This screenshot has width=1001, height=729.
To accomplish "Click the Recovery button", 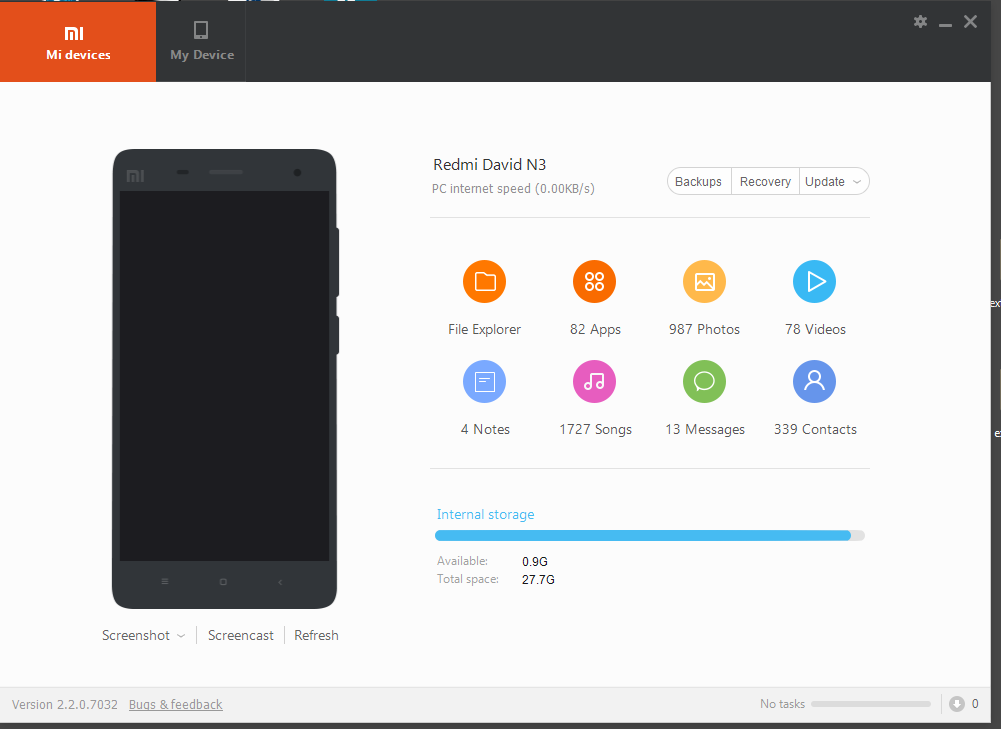I will click(765, 181).
